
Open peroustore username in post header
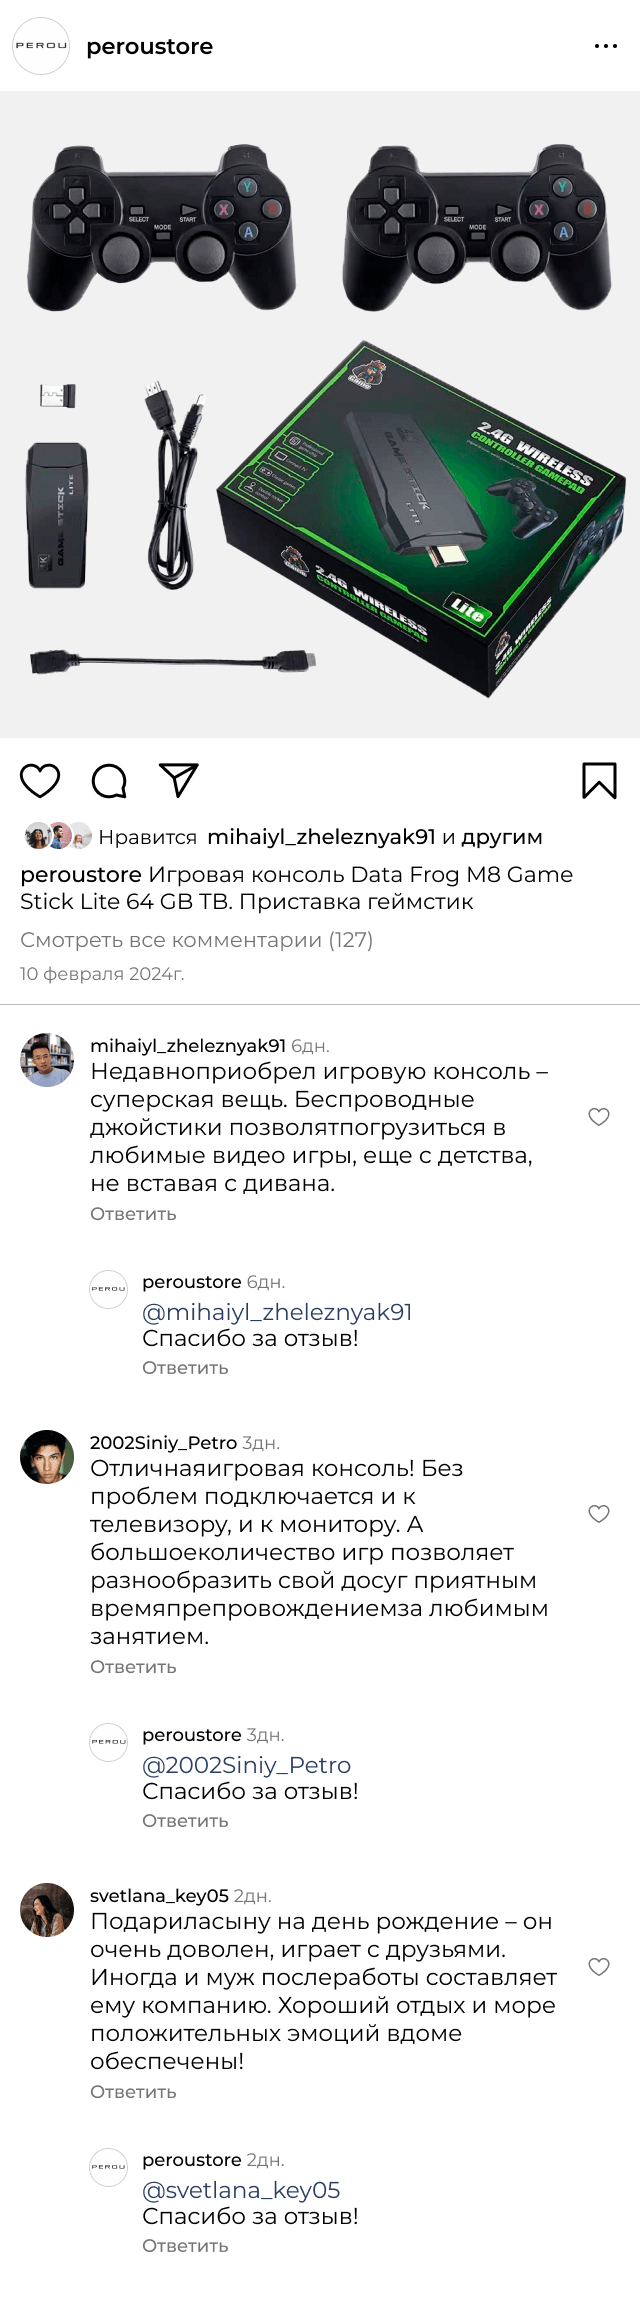pos(150,47)
